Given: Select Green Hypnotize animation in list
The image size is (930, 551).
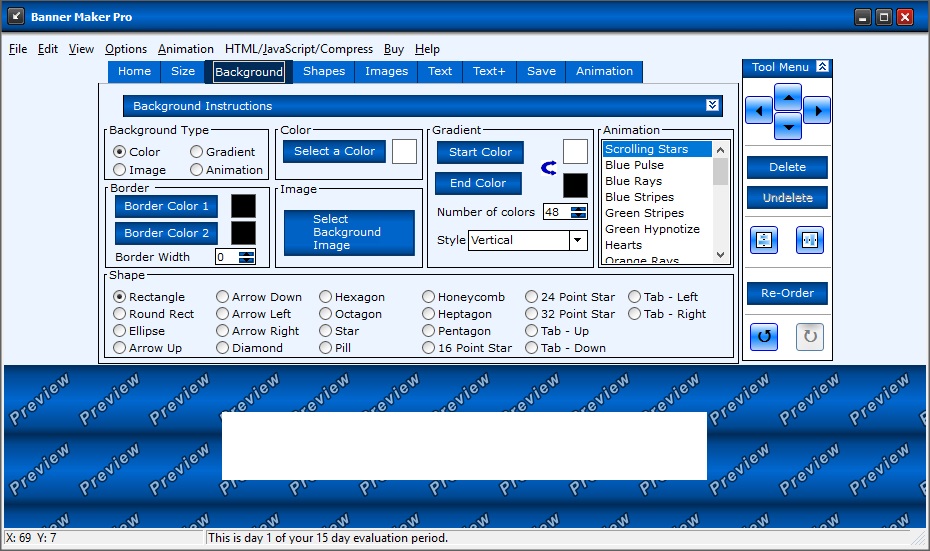Looking at the screenshot, I should pos(657,229).
